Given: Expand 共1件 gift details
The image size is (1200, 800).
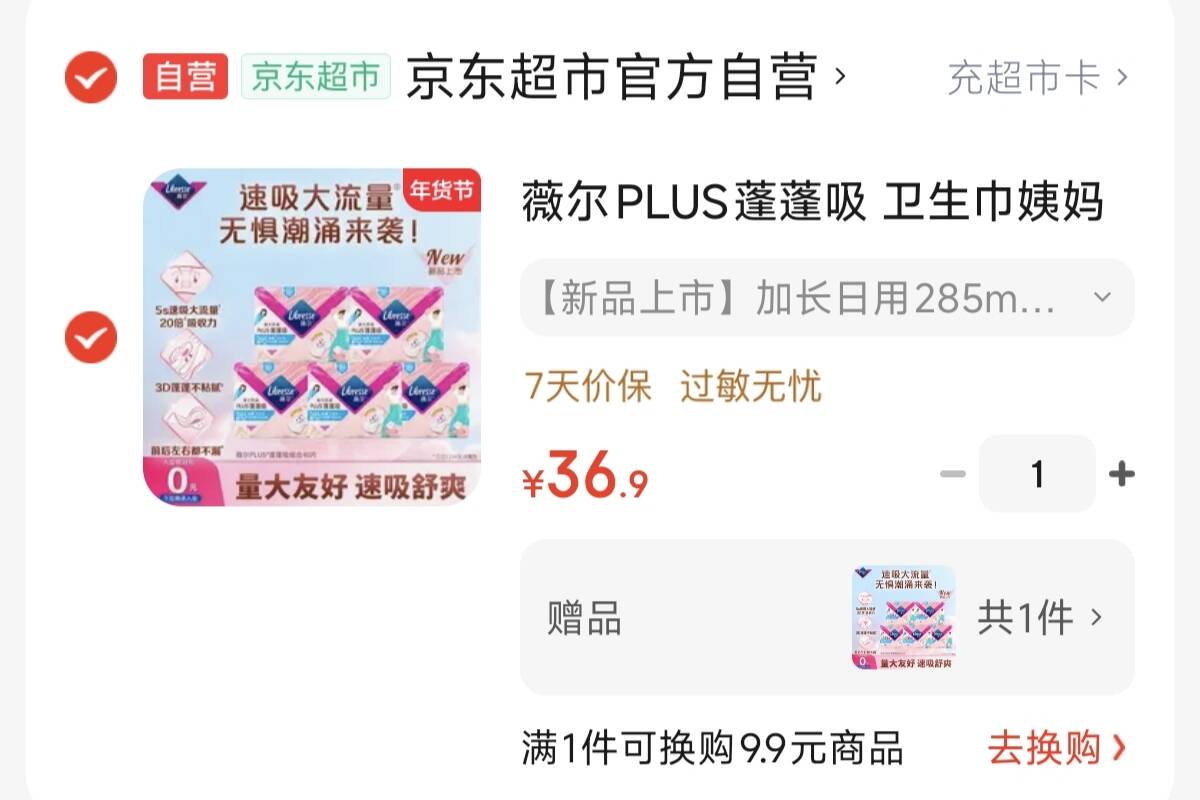Looking at the screenshot, I should pyautogui.click(x=1040, y=618).
